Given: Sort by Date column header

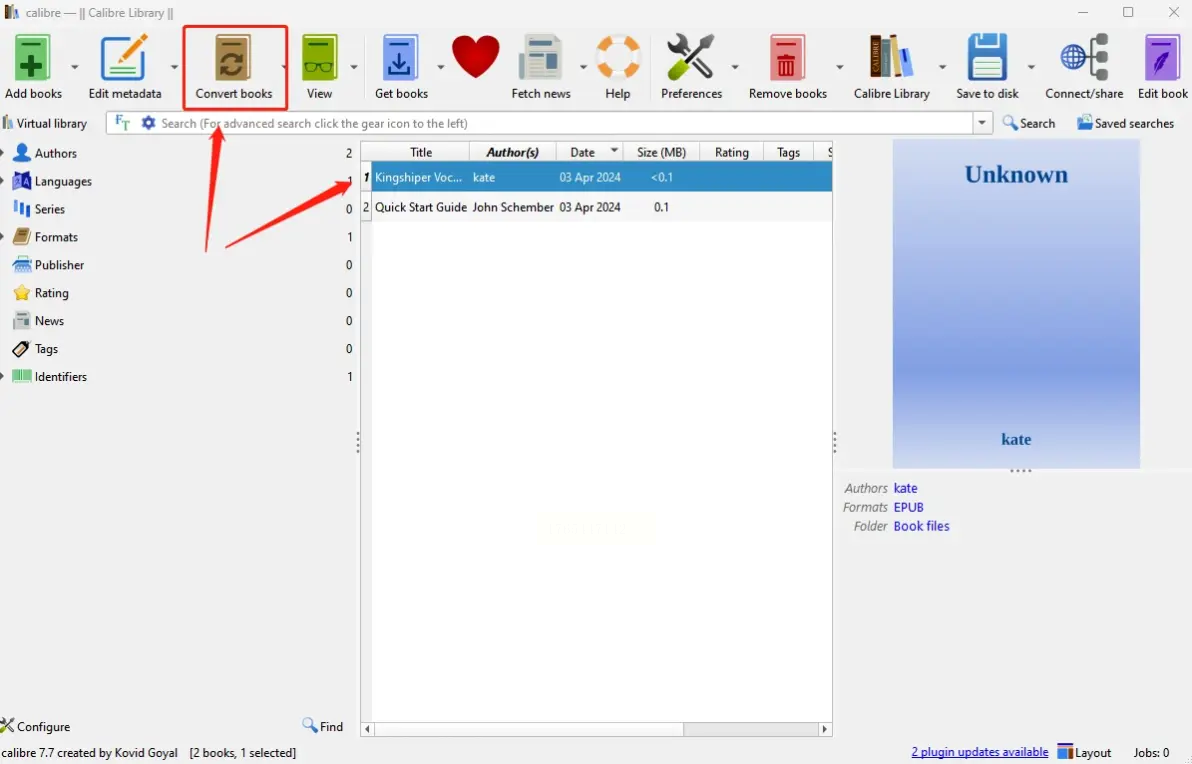Looking at the screenshot, I should point(590,152).
